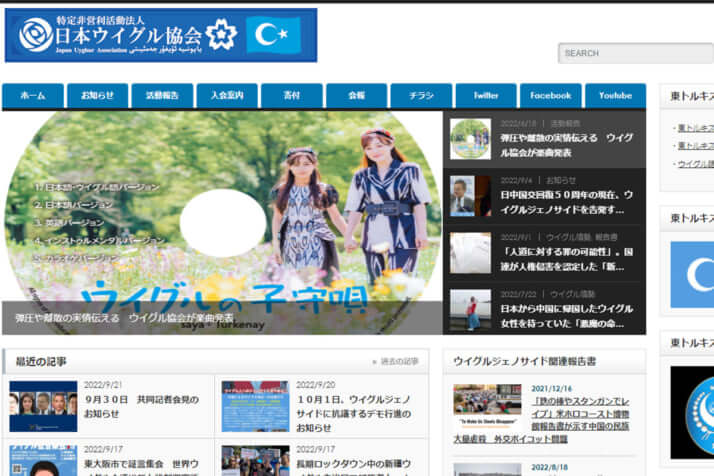Open headline 「人道に対する罪の可能性」

[567, 259]
